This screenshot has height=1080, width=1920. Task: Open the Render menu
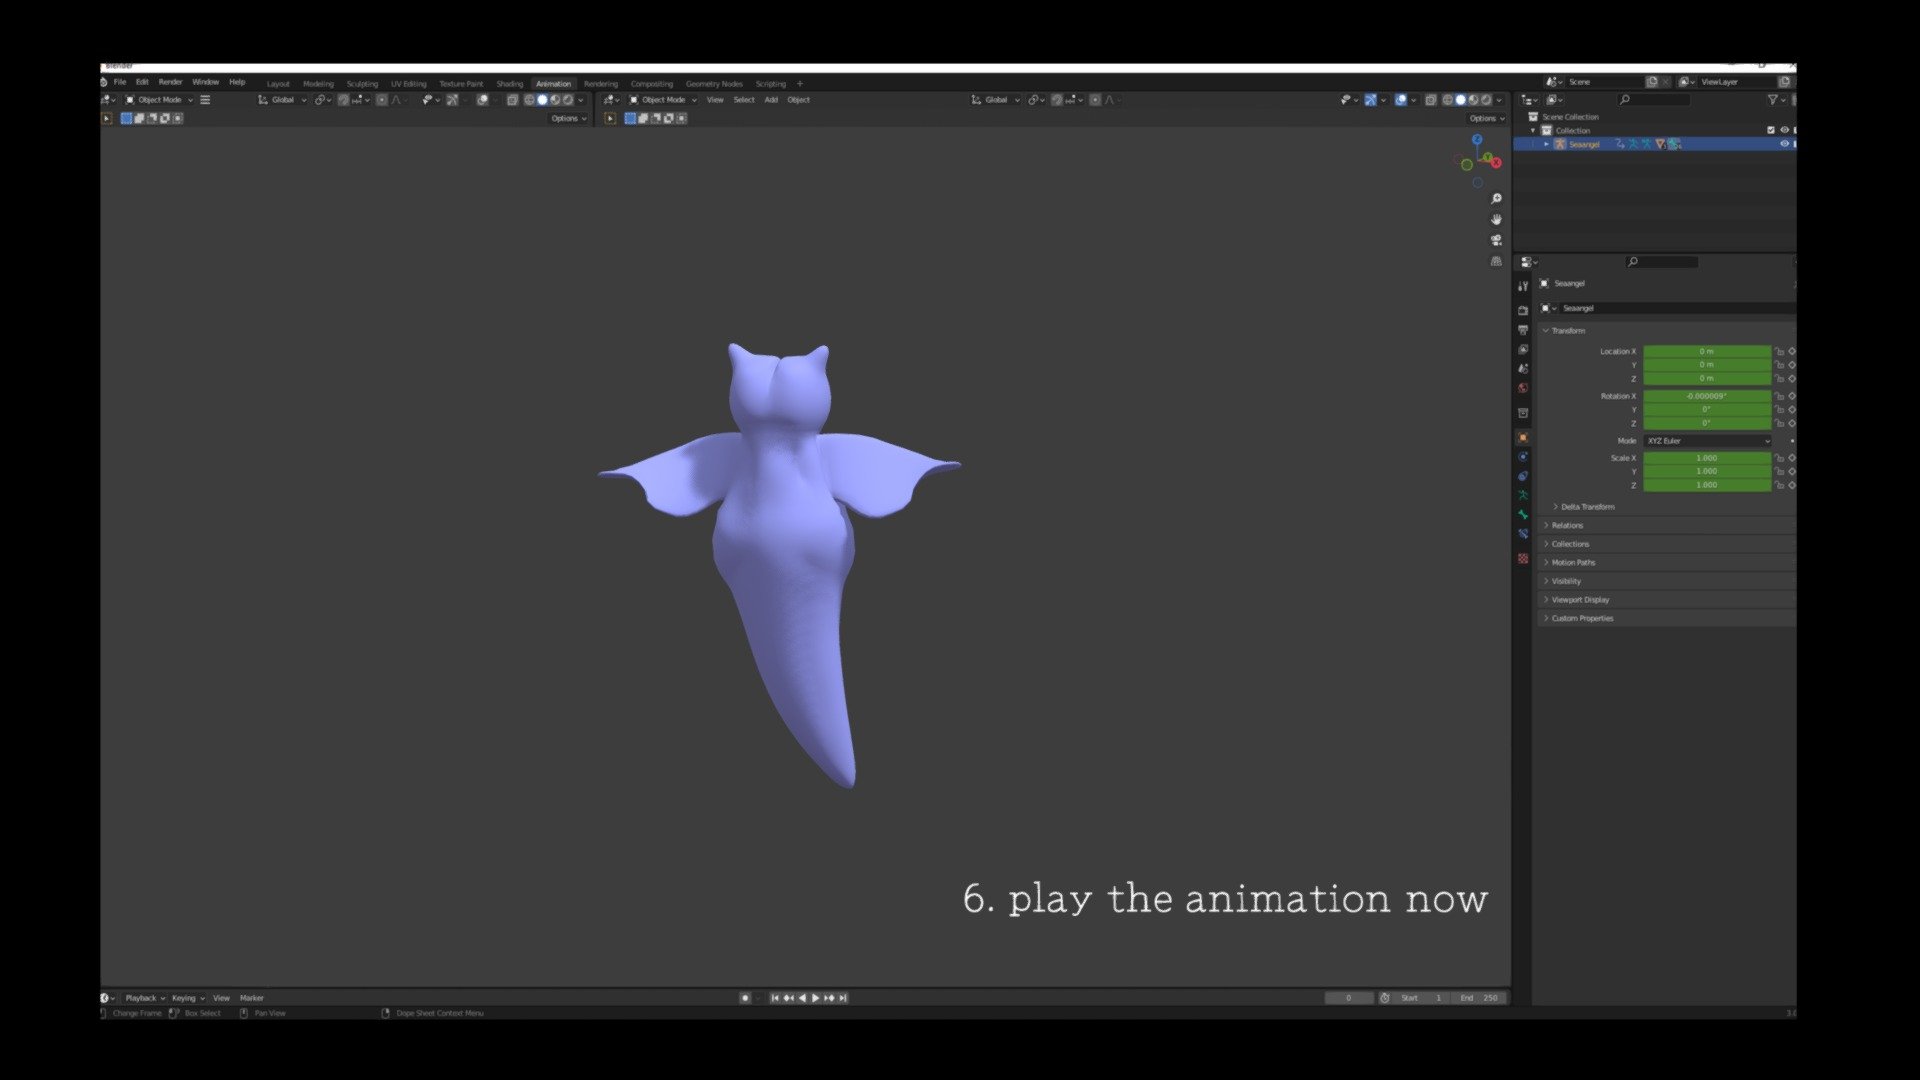pos(170,82)
